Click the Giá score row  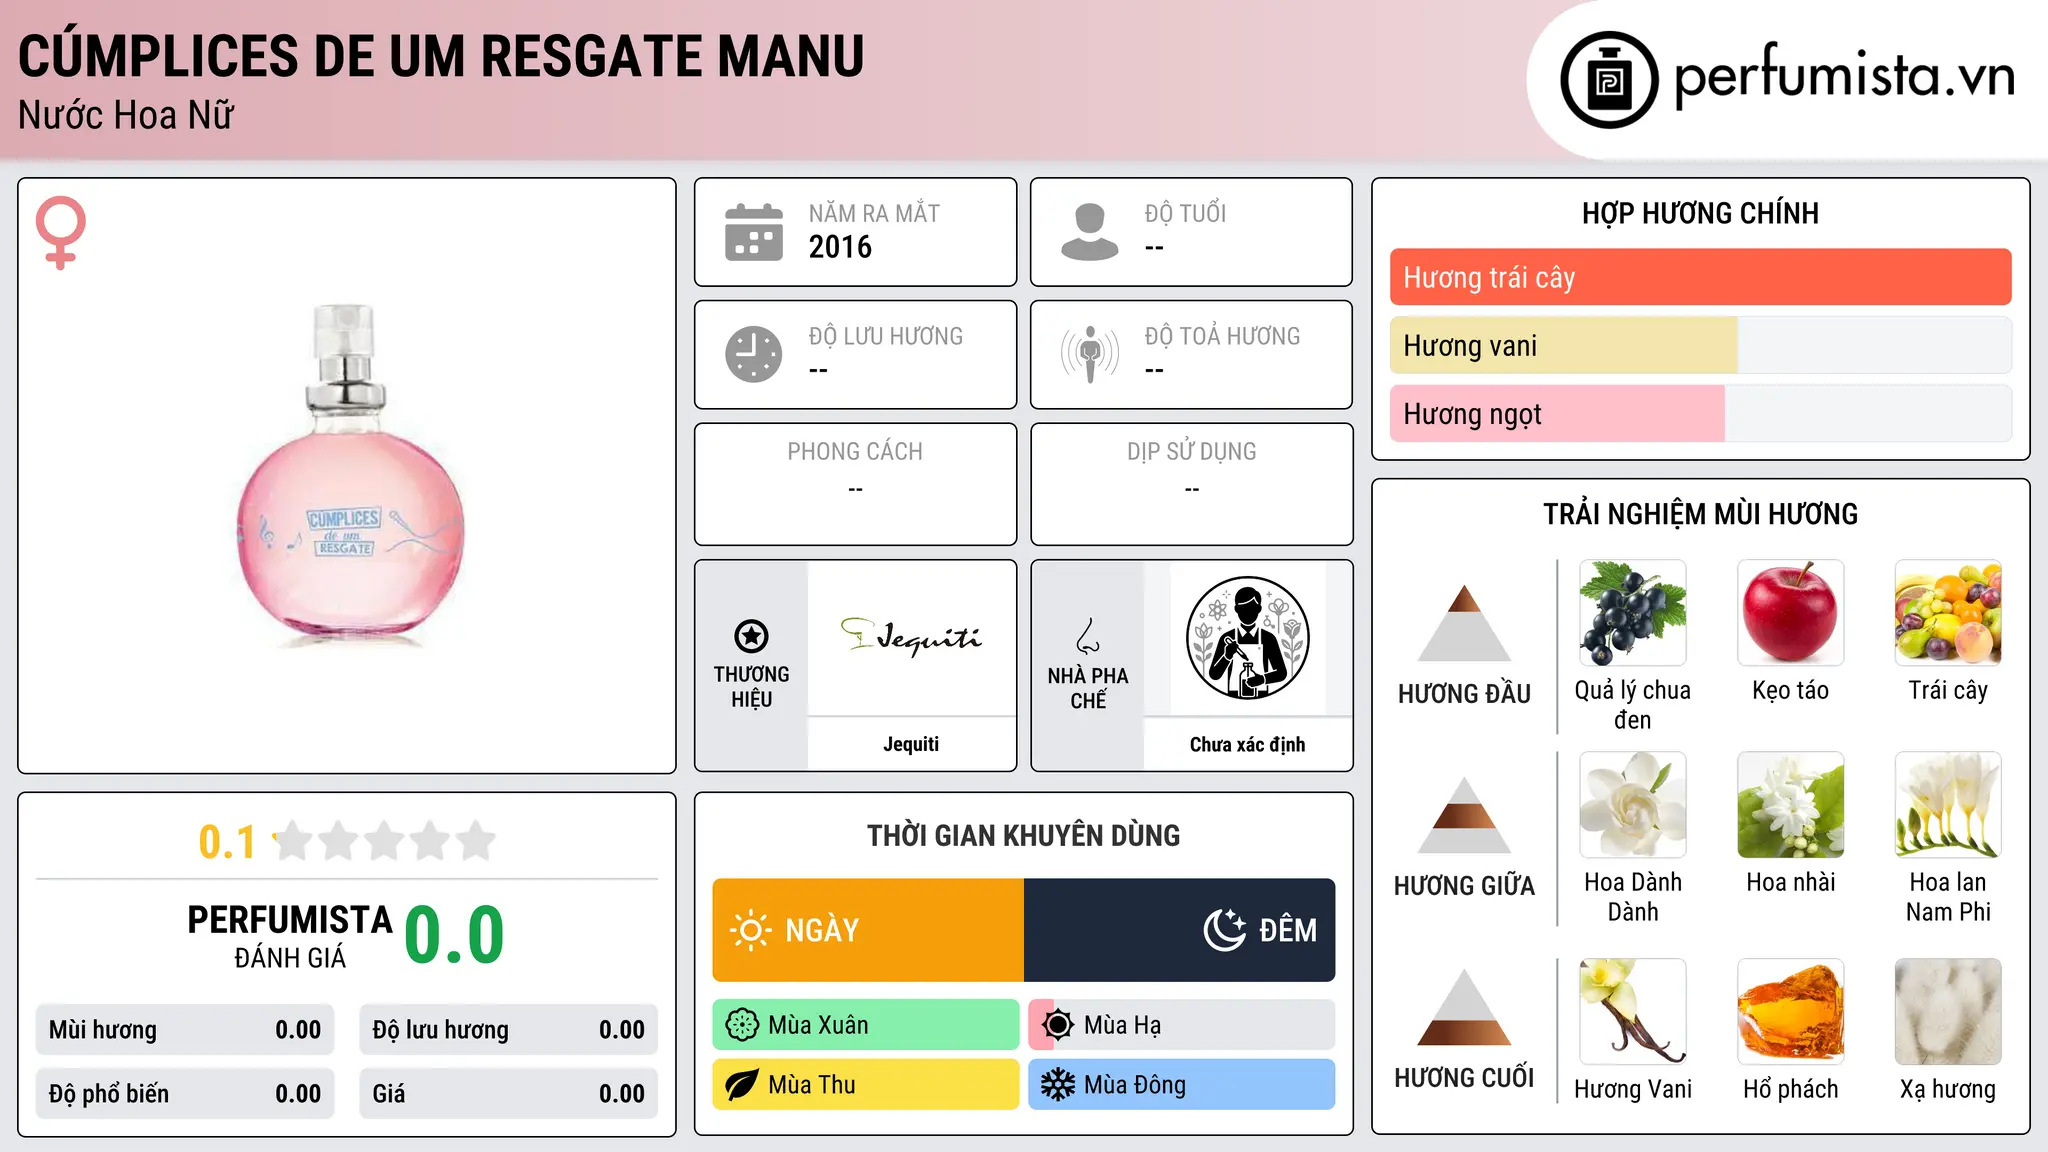pos(509,1094)
